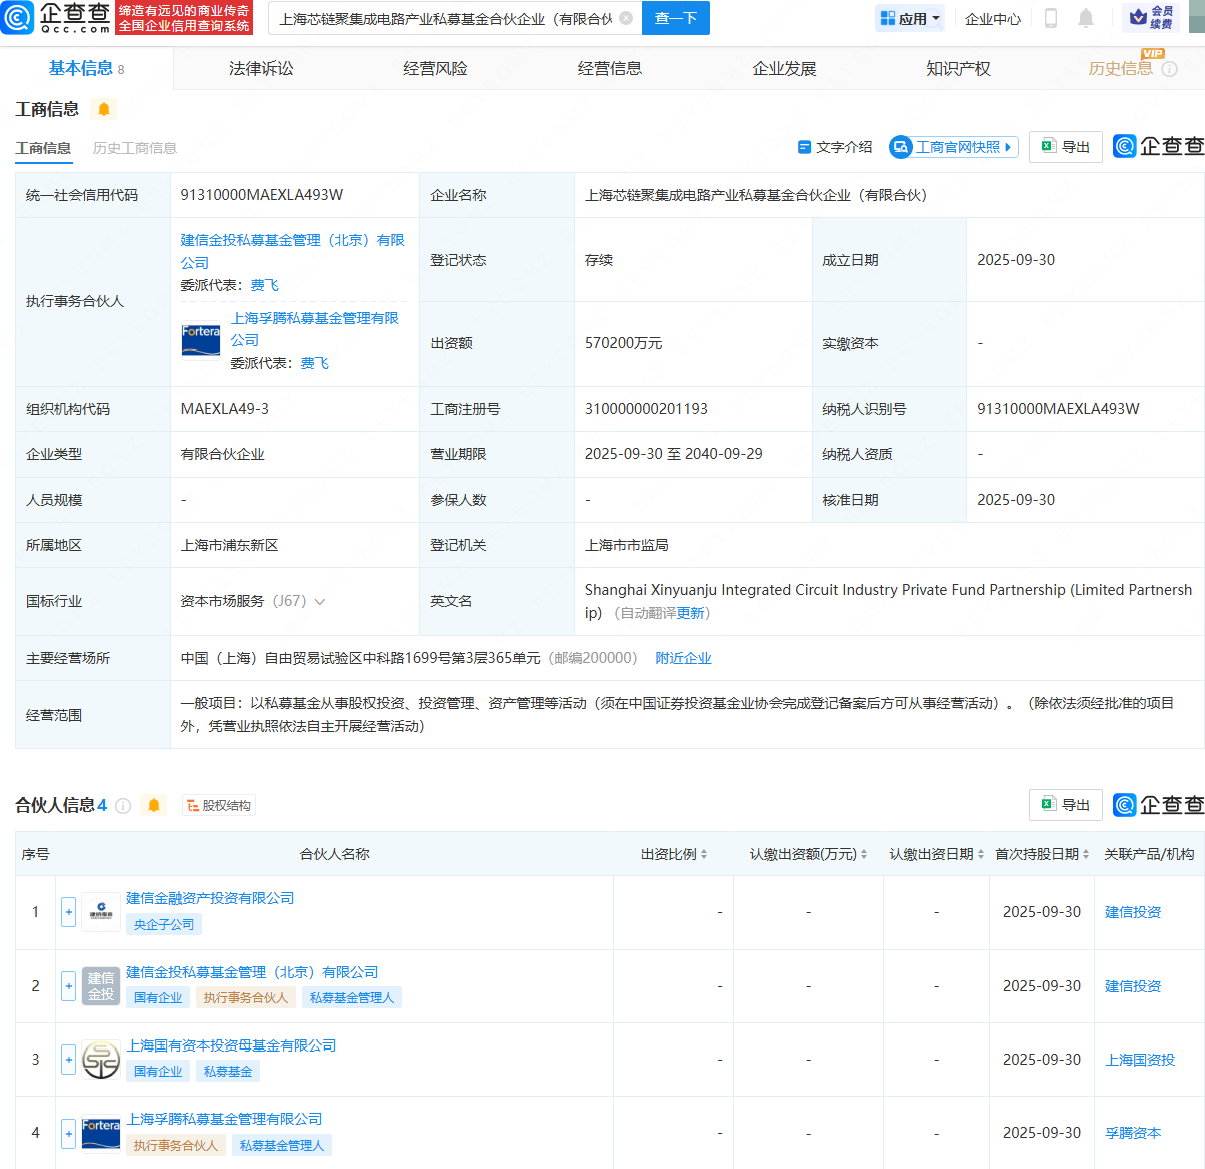Click the Fortera logo in partner row 4
The height and width of the screenshot is (1169, 1205).
[x=101, y=1133]
